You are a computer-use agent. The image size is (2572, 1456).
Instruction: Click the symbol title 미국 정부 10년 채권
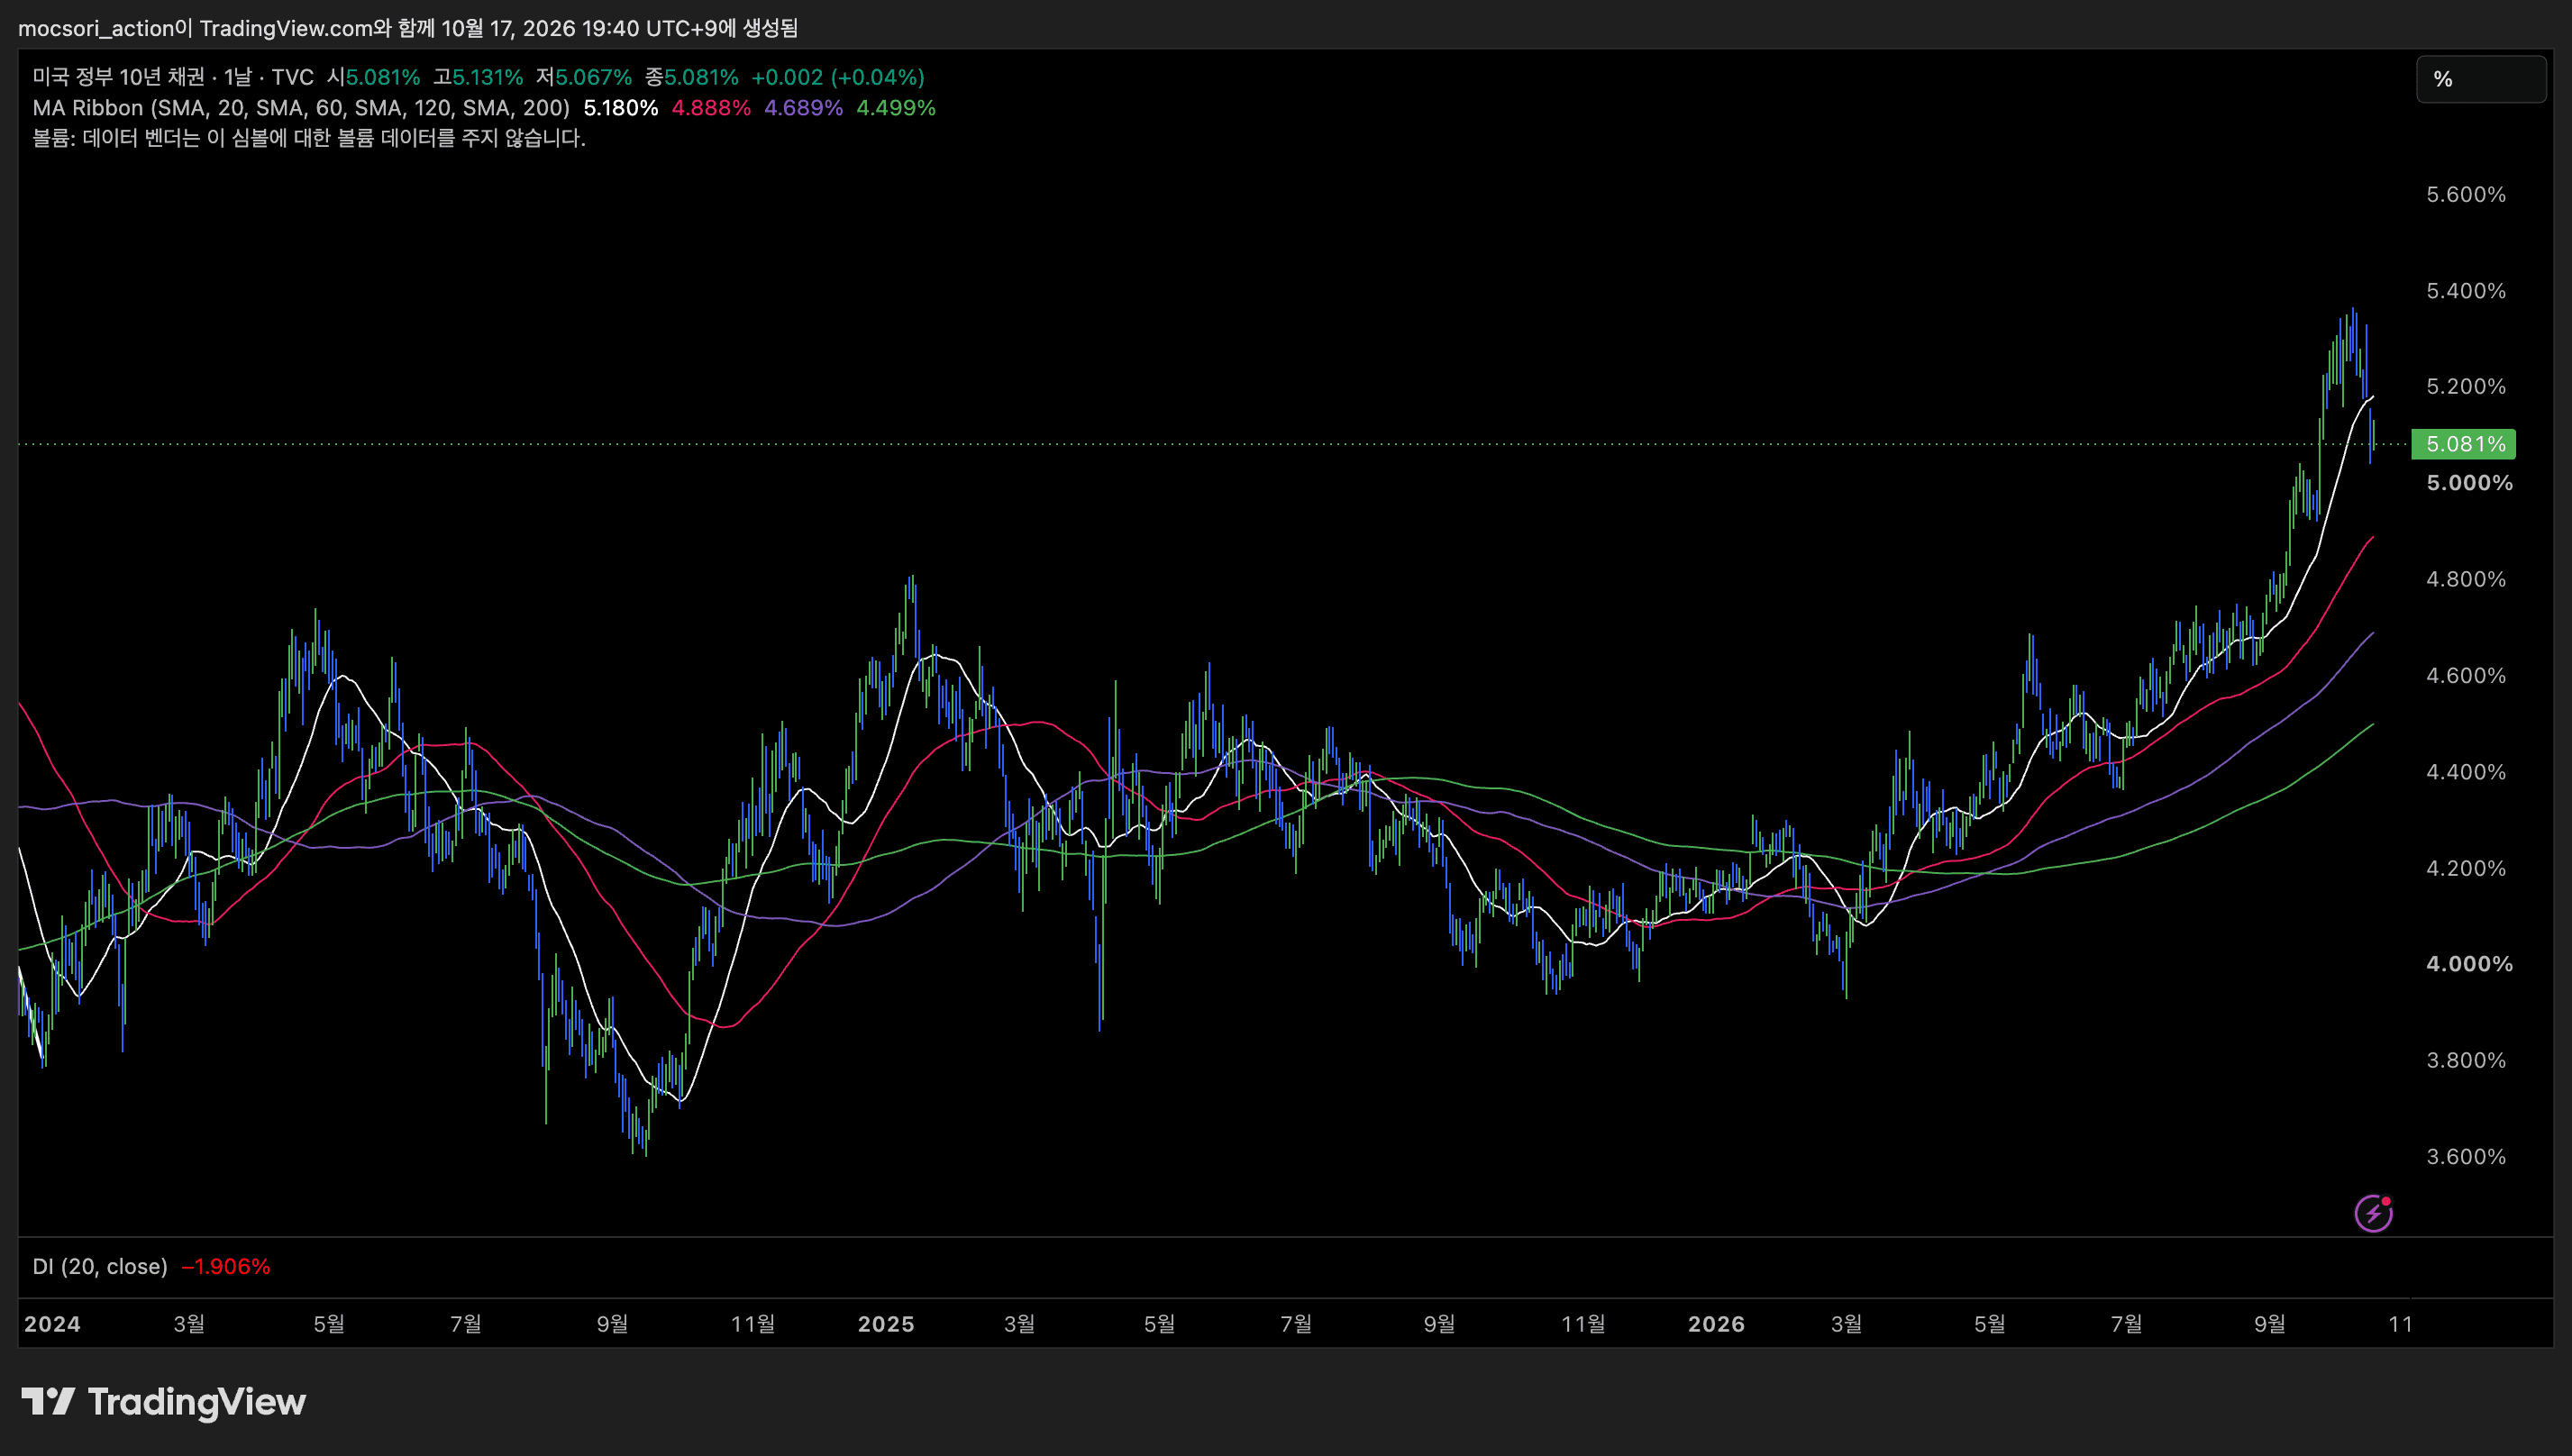(x=118, y=77)
